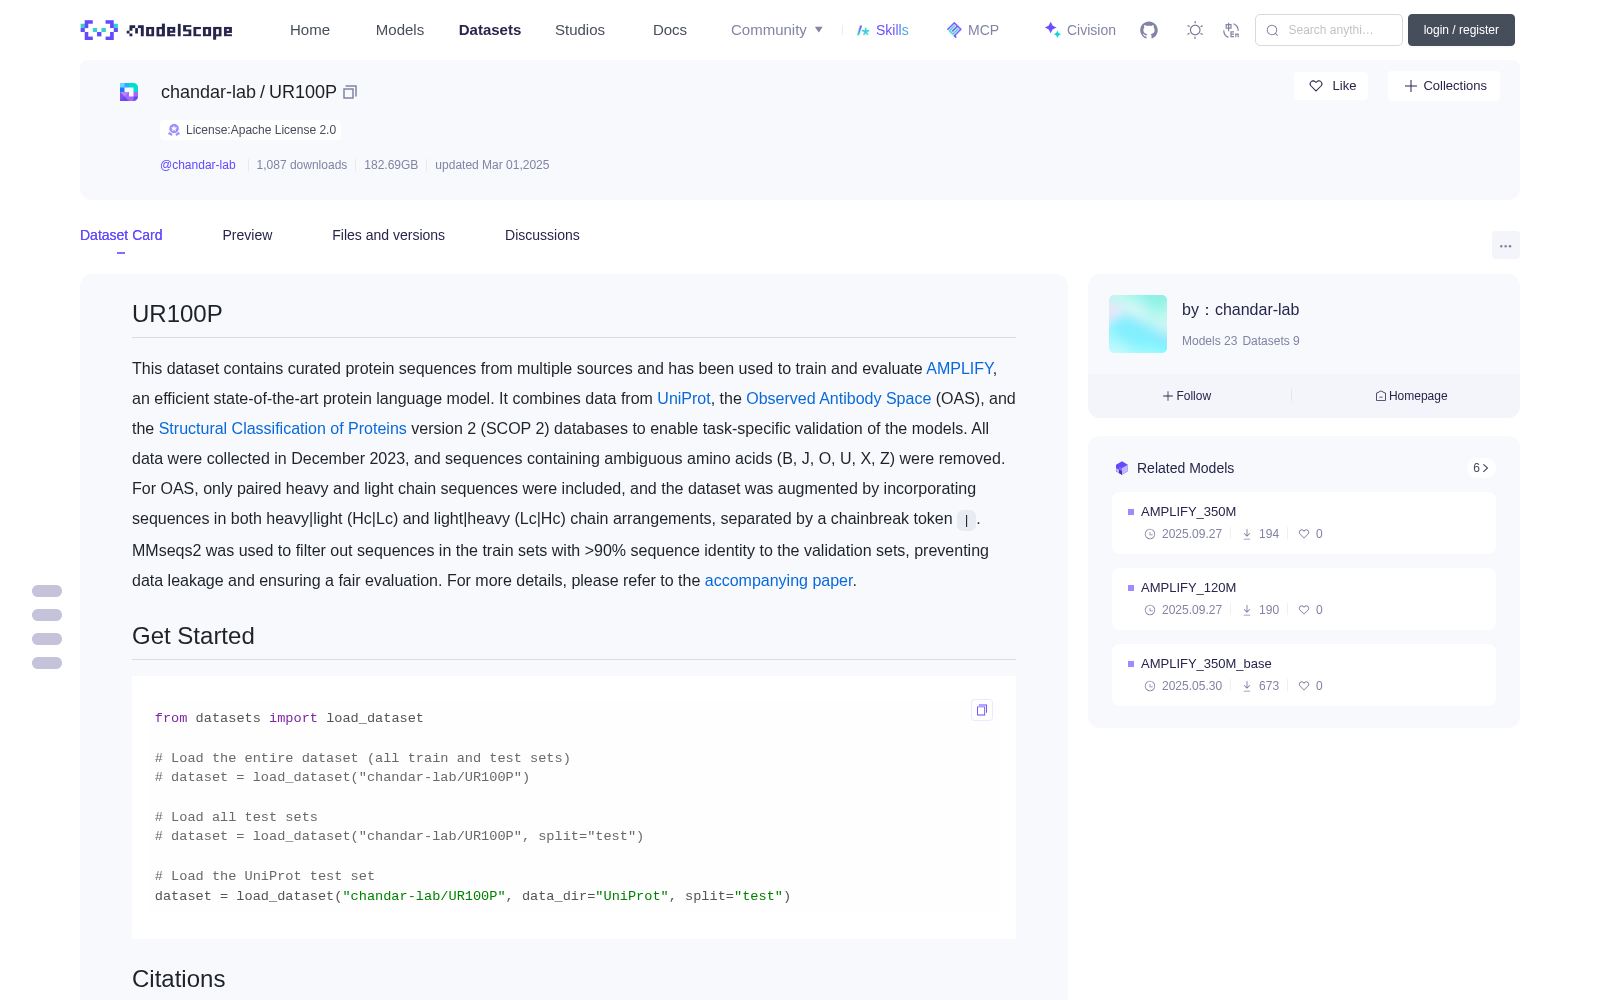This screenshot has width=1600, height=1000.
Task: Open the Datasets navigation item
Action: 490,30
